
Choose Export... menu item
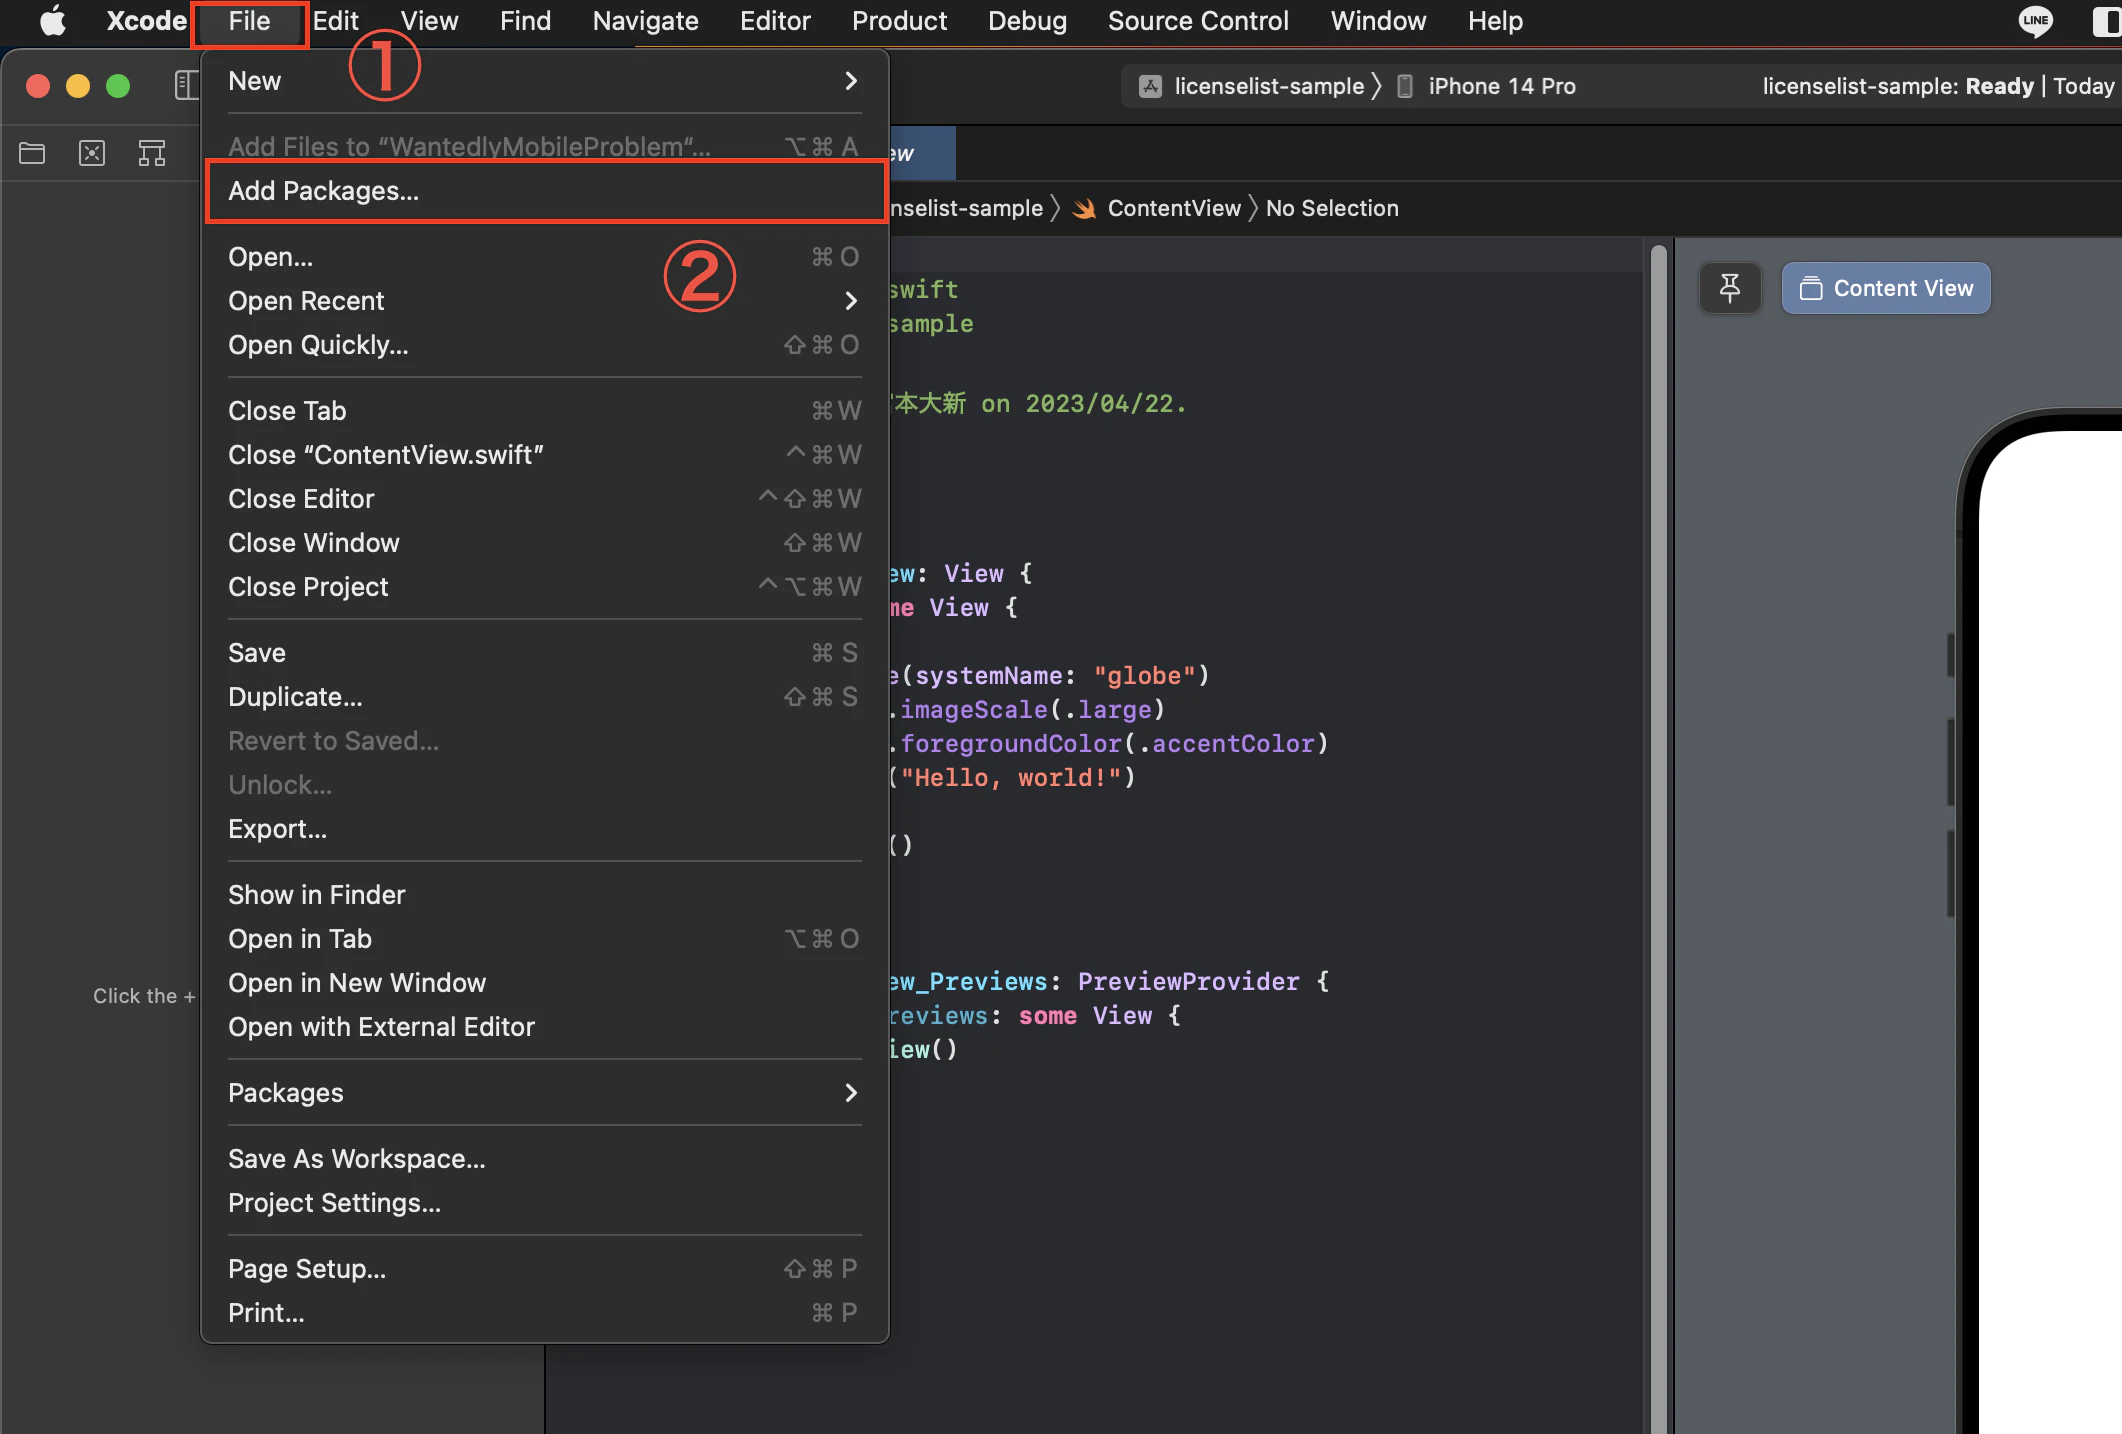pyautogui.click(x=546, y=829)
